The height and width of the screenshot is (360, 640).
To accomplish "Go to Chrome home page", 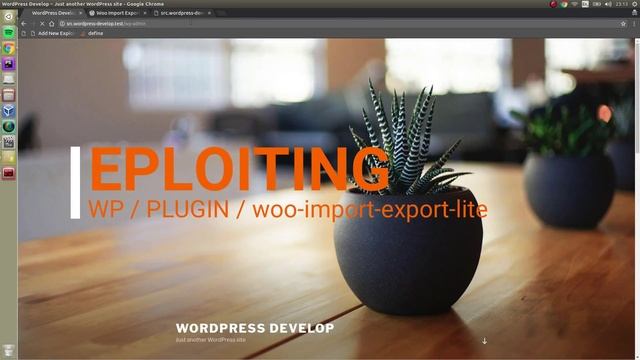I will click(51, 24).
